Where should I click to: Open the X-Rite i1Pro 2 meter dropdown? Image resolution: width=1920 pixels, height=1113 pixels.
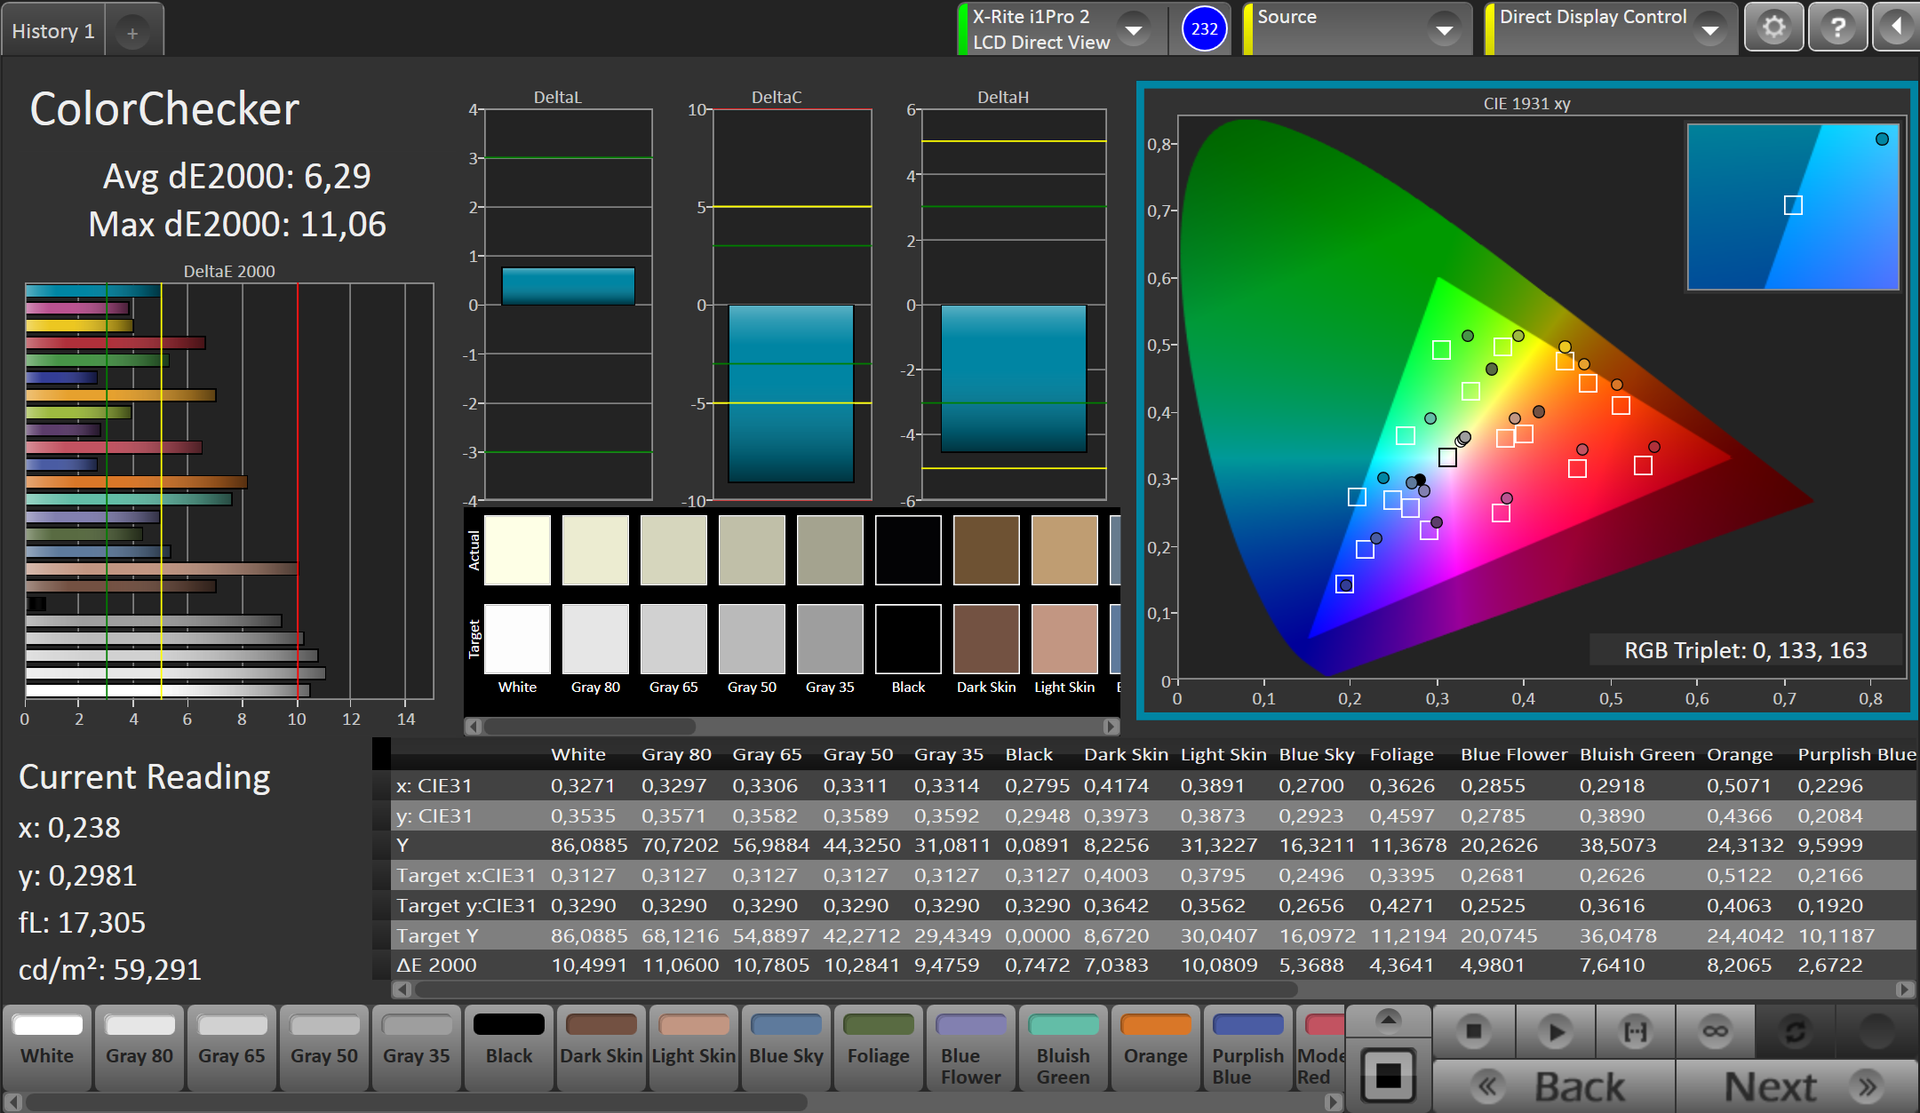pos(1134,30)
